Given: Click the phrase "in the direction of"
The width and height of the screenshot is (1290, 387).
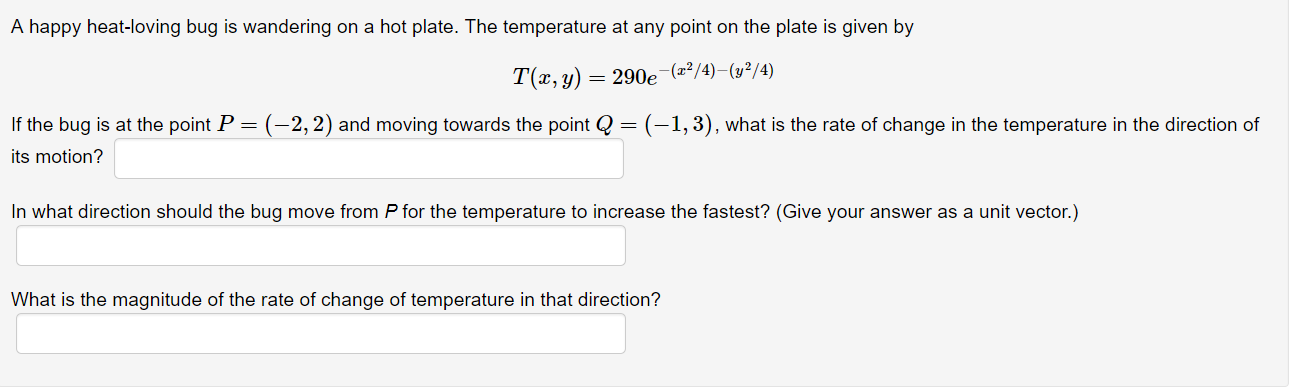Looking at the screenshot, I should [x=1187, y=125].
